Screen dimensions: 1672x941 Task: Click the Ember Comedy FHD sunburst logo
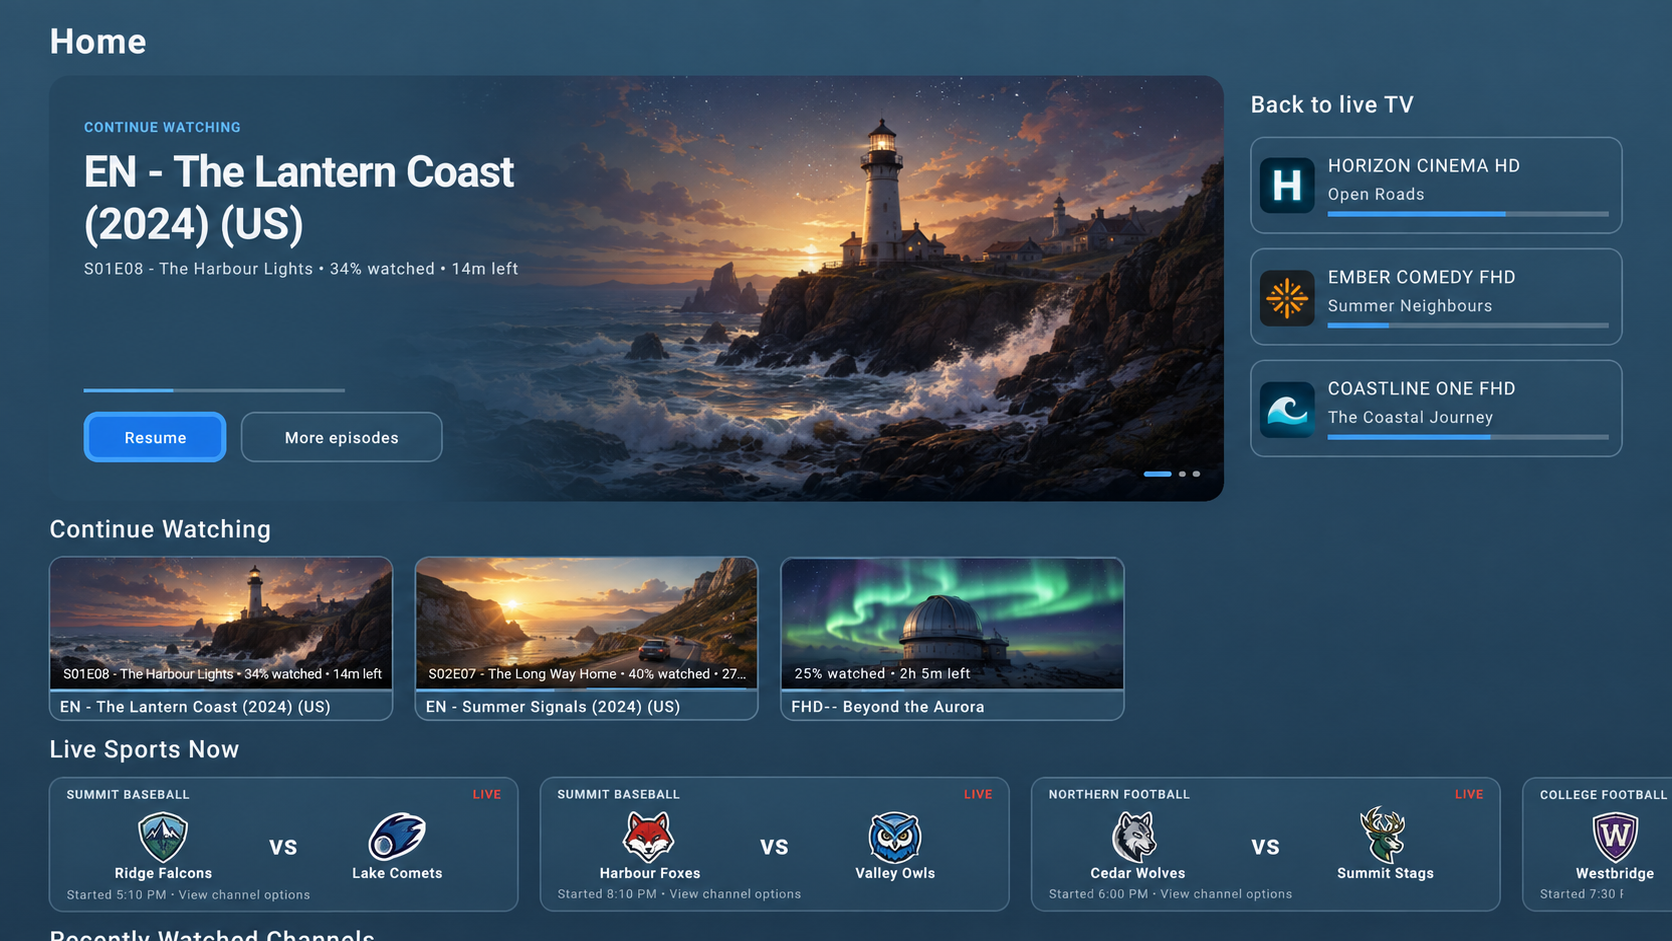[x=1286, y=297]
